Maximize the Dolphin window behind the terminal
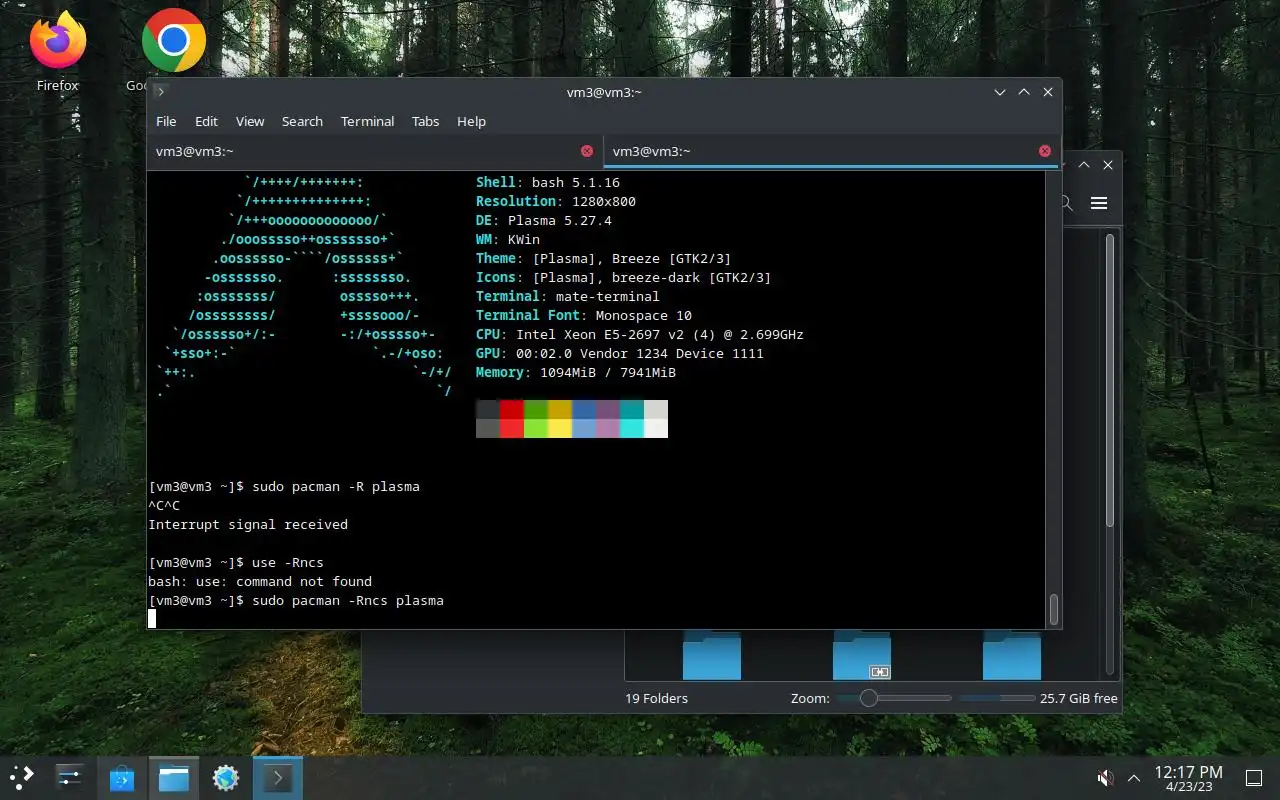This screenshot has height=800, width=1280. pyautogui.click(x=1084, y=165)
